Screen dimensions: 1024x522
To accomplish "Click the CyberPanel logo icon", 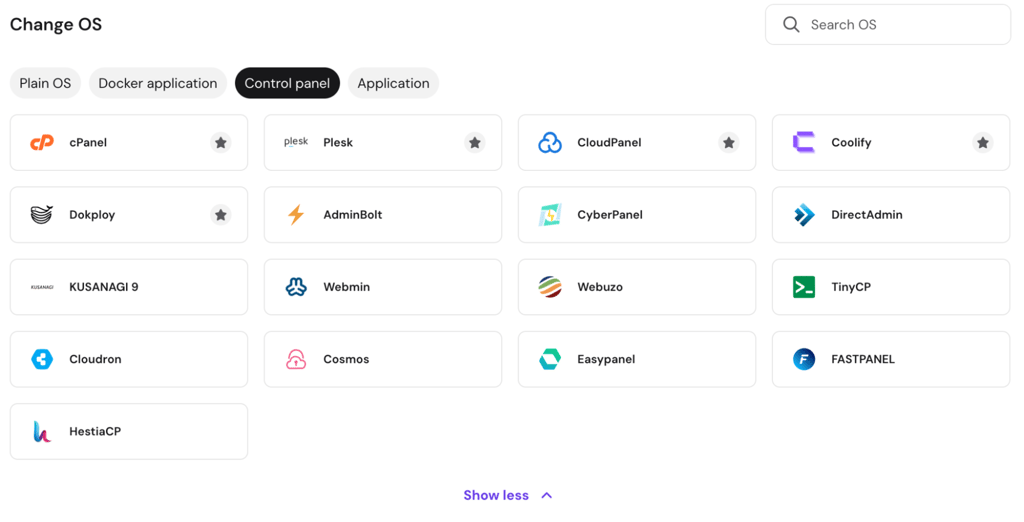I will (x=550, y=214).
